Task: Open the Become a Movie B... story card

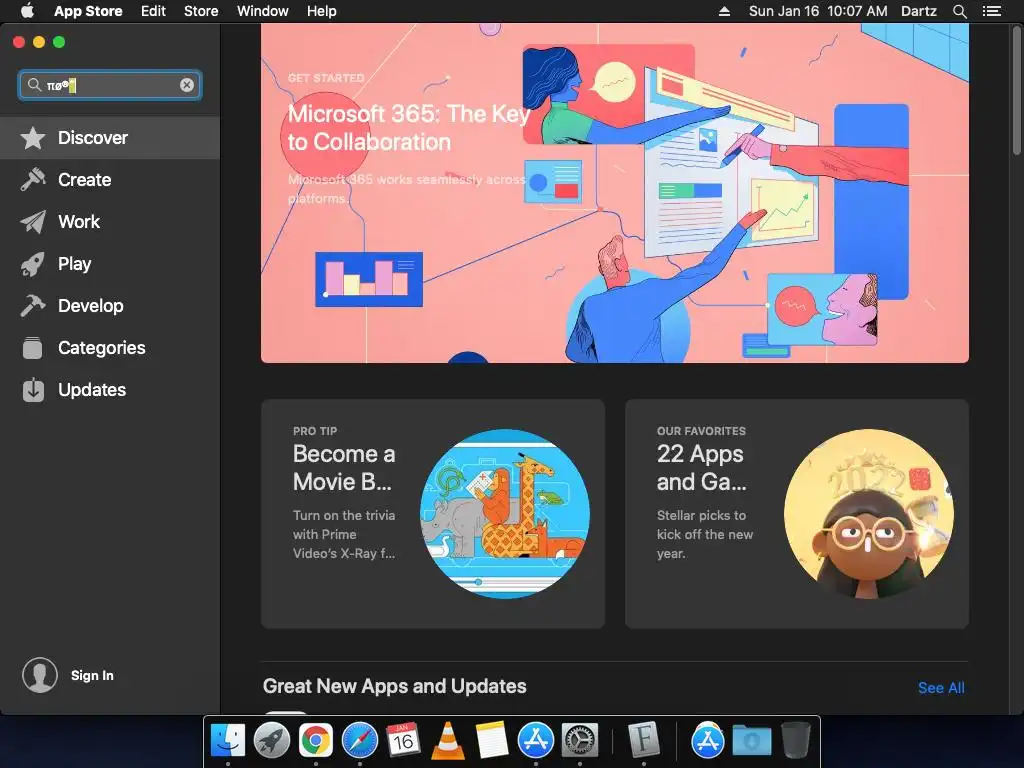Action: click(x=433, y=514)
